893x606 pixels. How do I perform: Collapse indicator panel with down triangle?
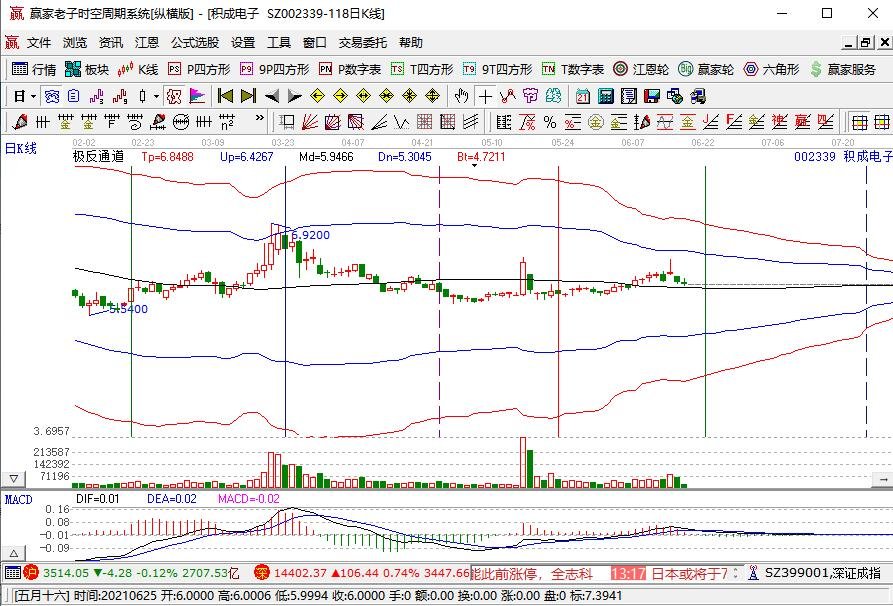14,478
